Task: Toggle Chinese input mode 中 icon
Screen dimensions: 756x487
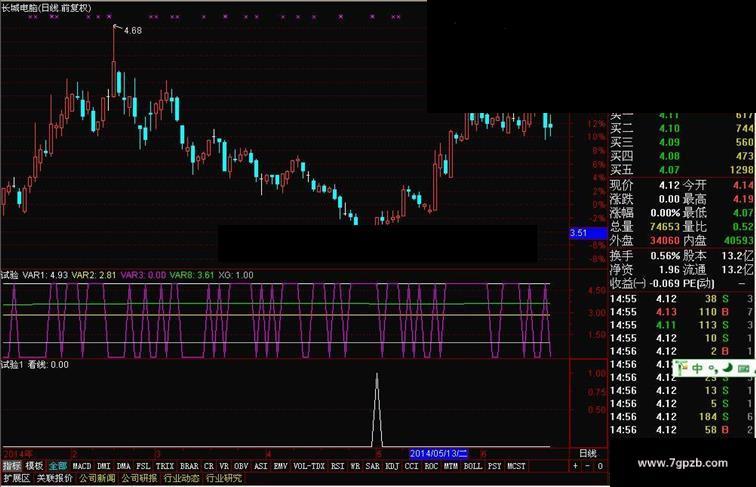Action: [x=697, y=369]
